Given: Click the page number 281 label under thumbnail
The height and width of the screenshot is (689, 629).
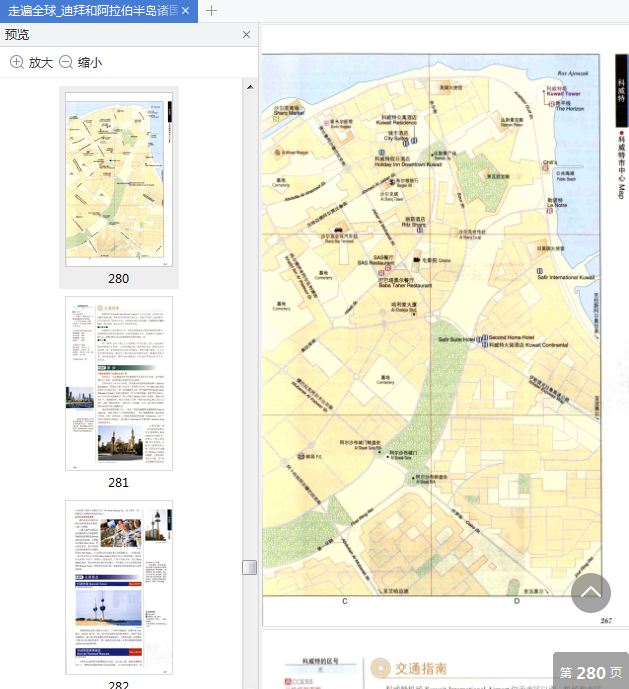Looking at the screenshot, I should point(119,482).
